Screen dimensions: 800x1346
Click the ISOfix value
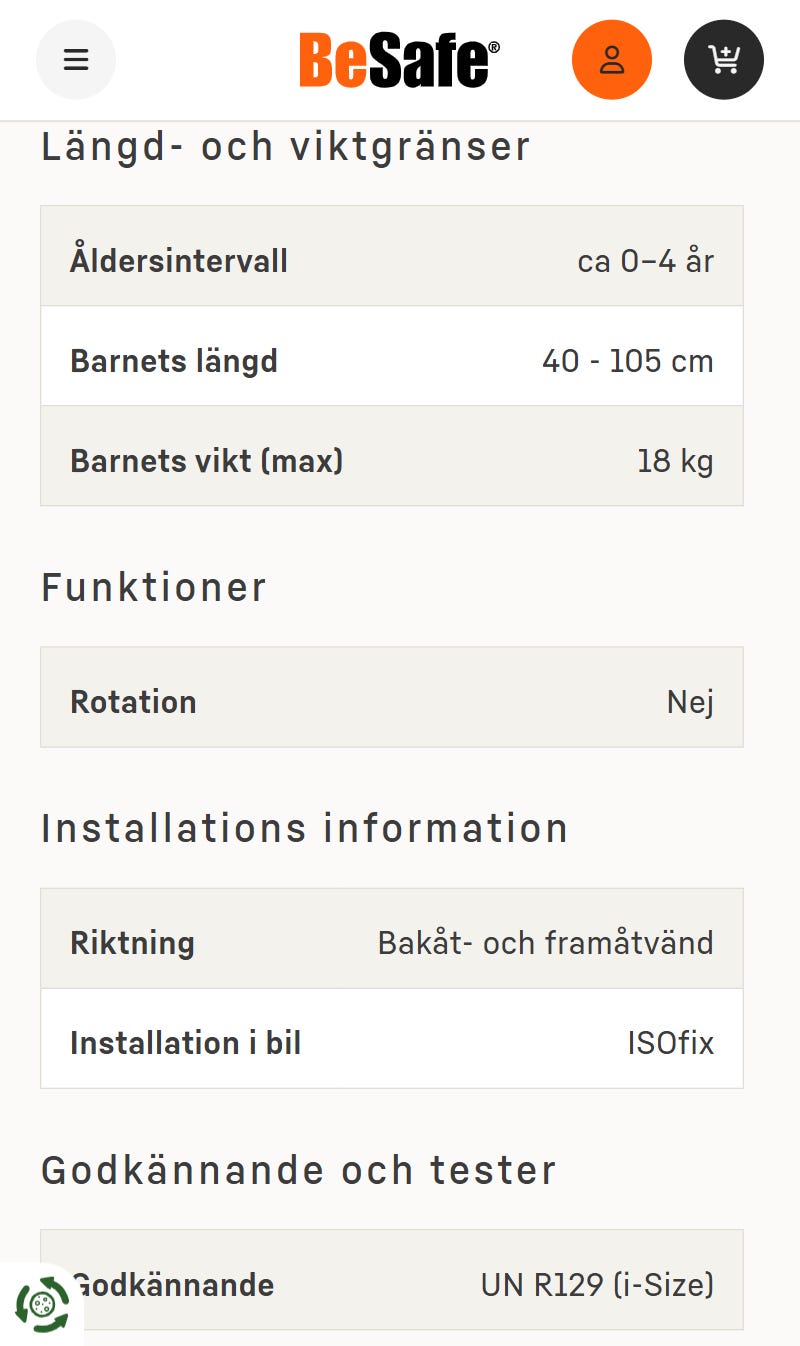tap(670, 1043)
